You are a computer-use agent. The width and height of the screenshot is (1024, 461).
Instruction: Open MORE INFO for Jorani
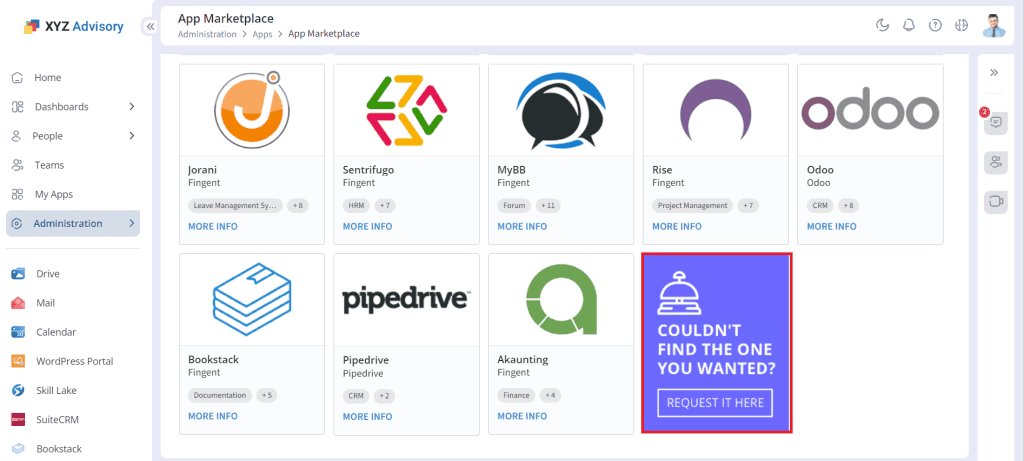pos(213,227)
